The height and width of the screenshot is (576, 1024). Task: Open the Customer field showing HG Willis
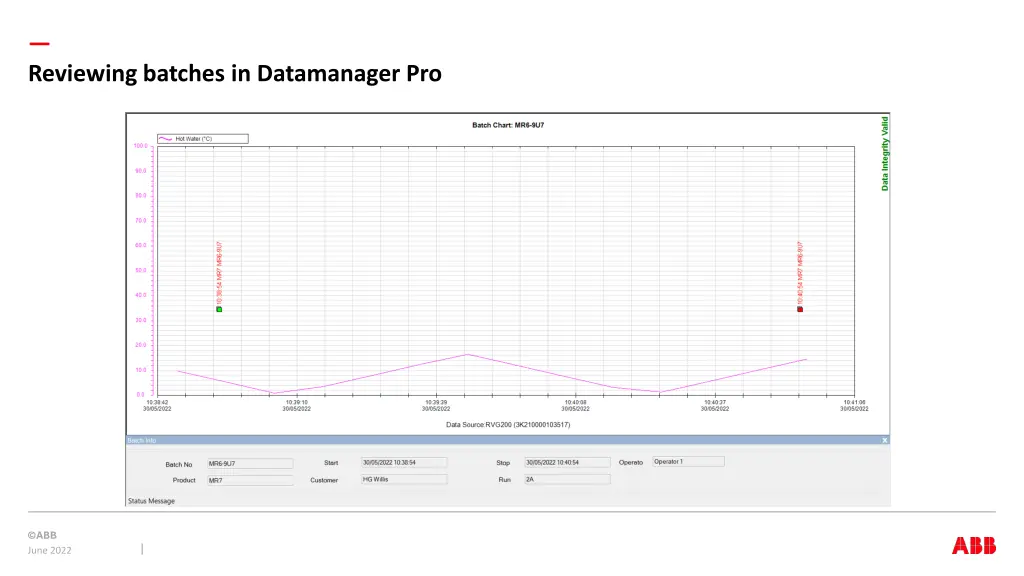403,479
